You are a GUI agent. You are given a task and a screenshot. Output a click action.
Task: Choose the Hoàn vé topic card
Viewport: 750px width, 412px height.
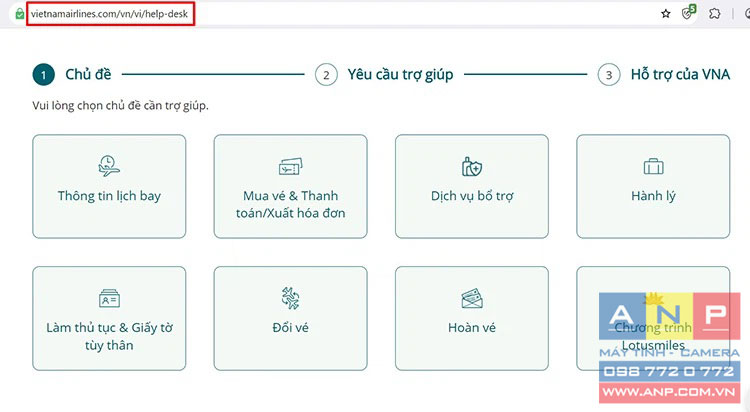472,318
